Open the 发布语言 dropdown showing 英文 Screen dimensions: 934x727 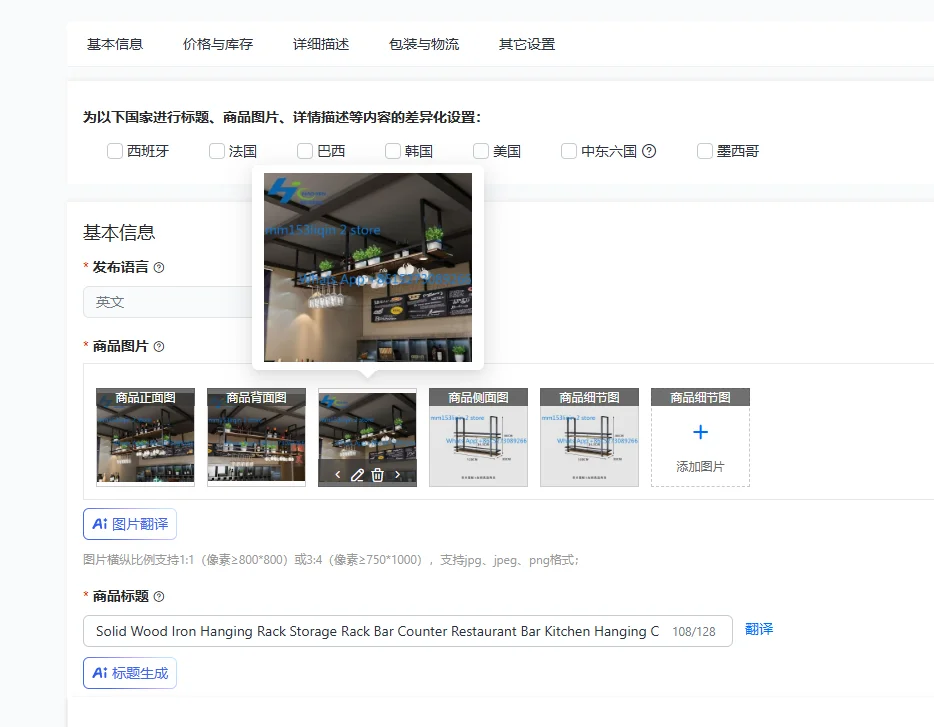(x=168, y=302)
